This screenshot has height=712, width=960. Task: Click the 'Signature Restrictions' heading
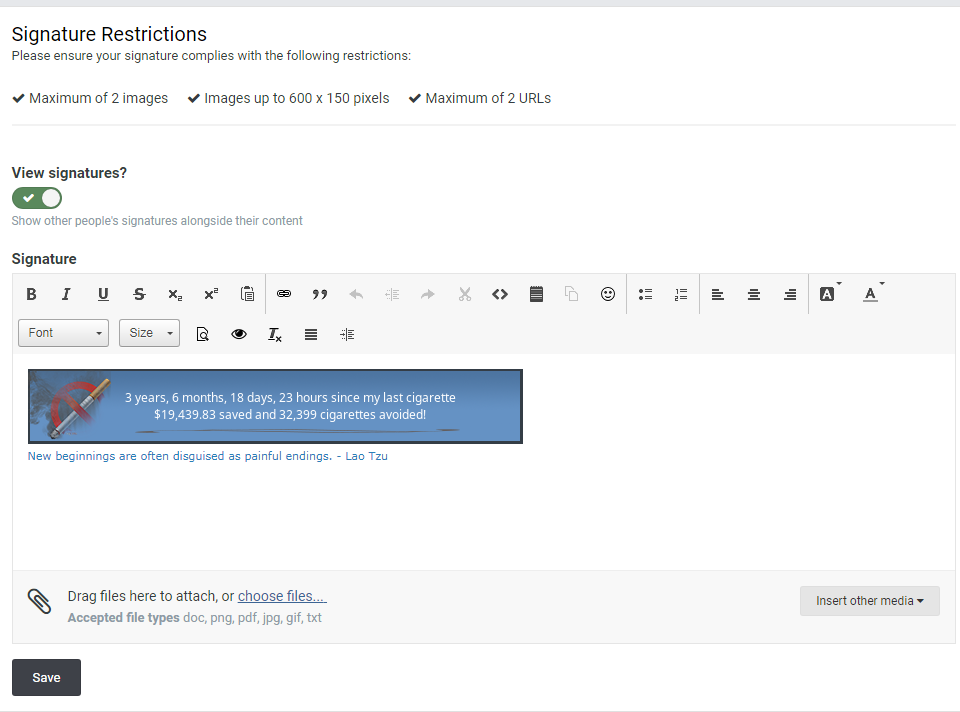(110, 34)
